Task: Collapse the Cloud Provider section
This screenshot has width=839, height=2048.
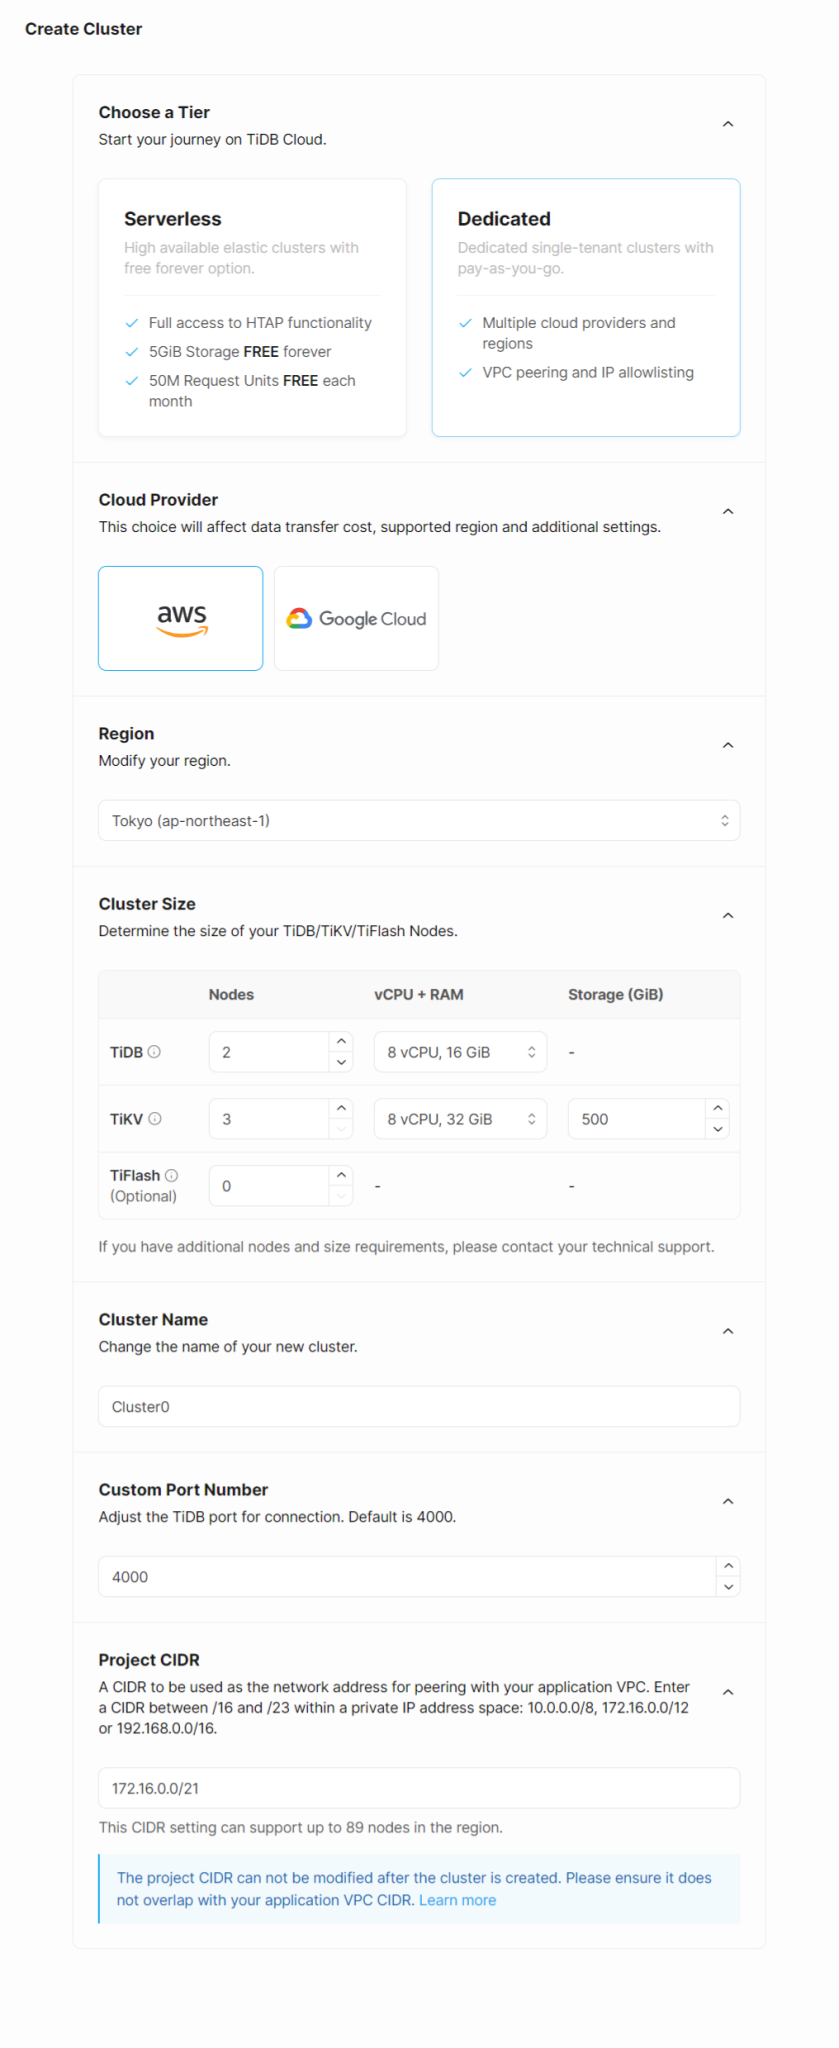Action: pyautogui.click(x=728, y=511)
